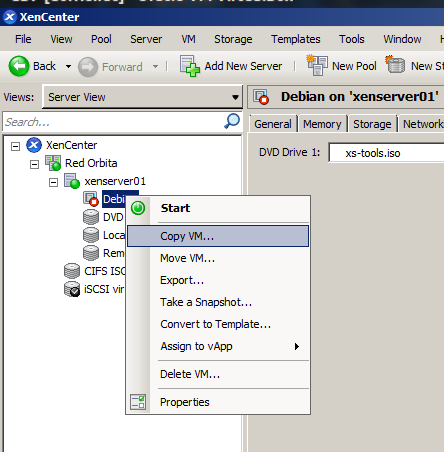Open the Window menu
This screenshot has height=452, width=444.
tap(402, 39)
